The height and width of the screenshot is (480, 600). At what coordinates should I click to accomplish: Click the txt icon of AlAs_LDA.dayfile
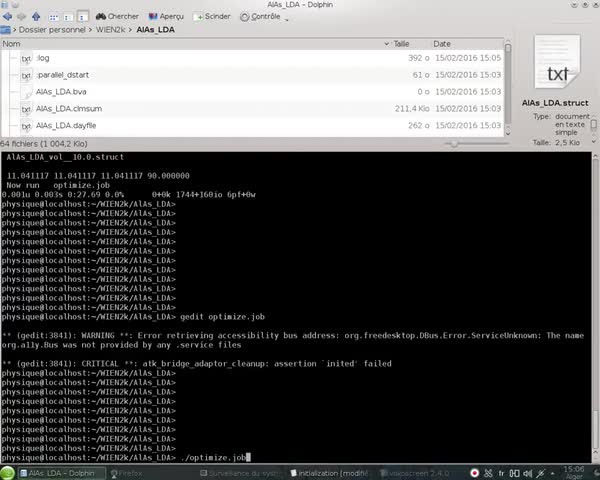pyautogui.click(x=26, y=126)
